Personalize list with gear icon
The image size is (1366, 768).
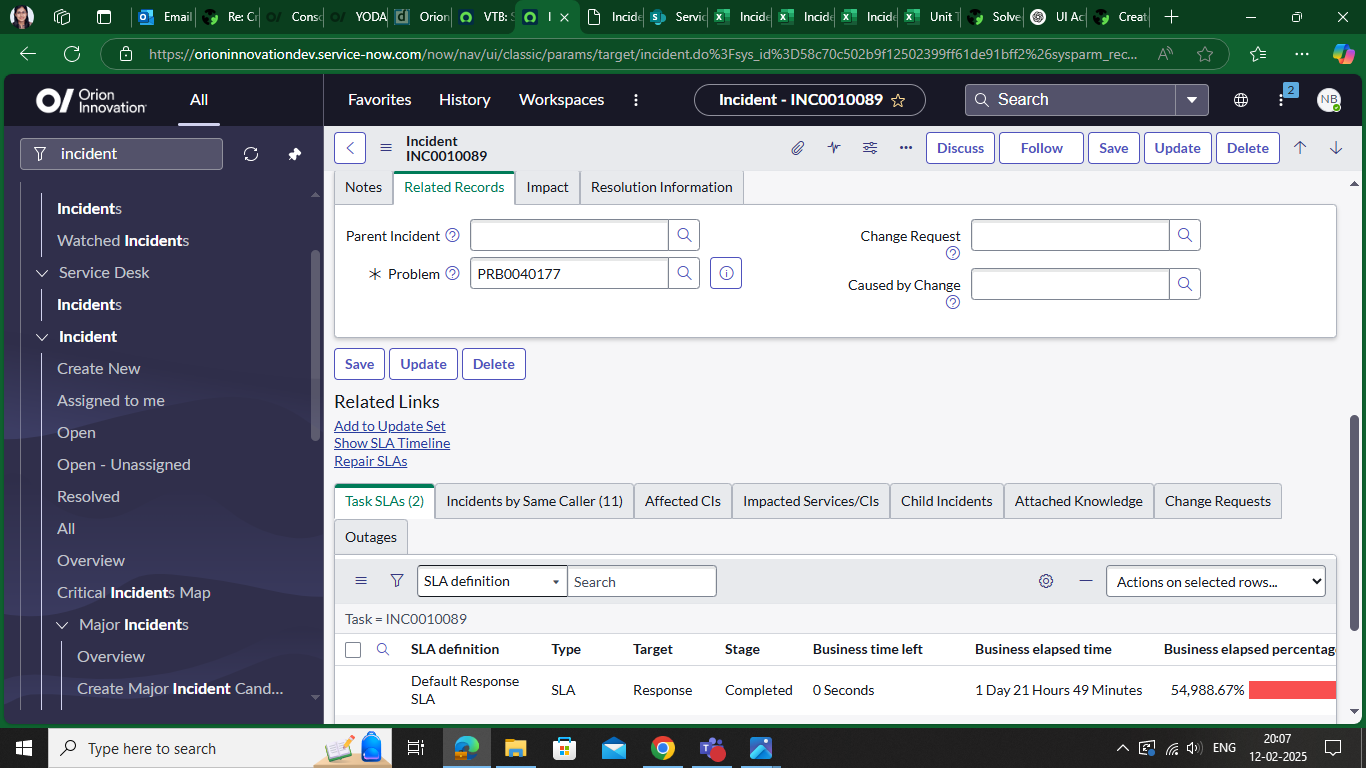coord(1046,581)
